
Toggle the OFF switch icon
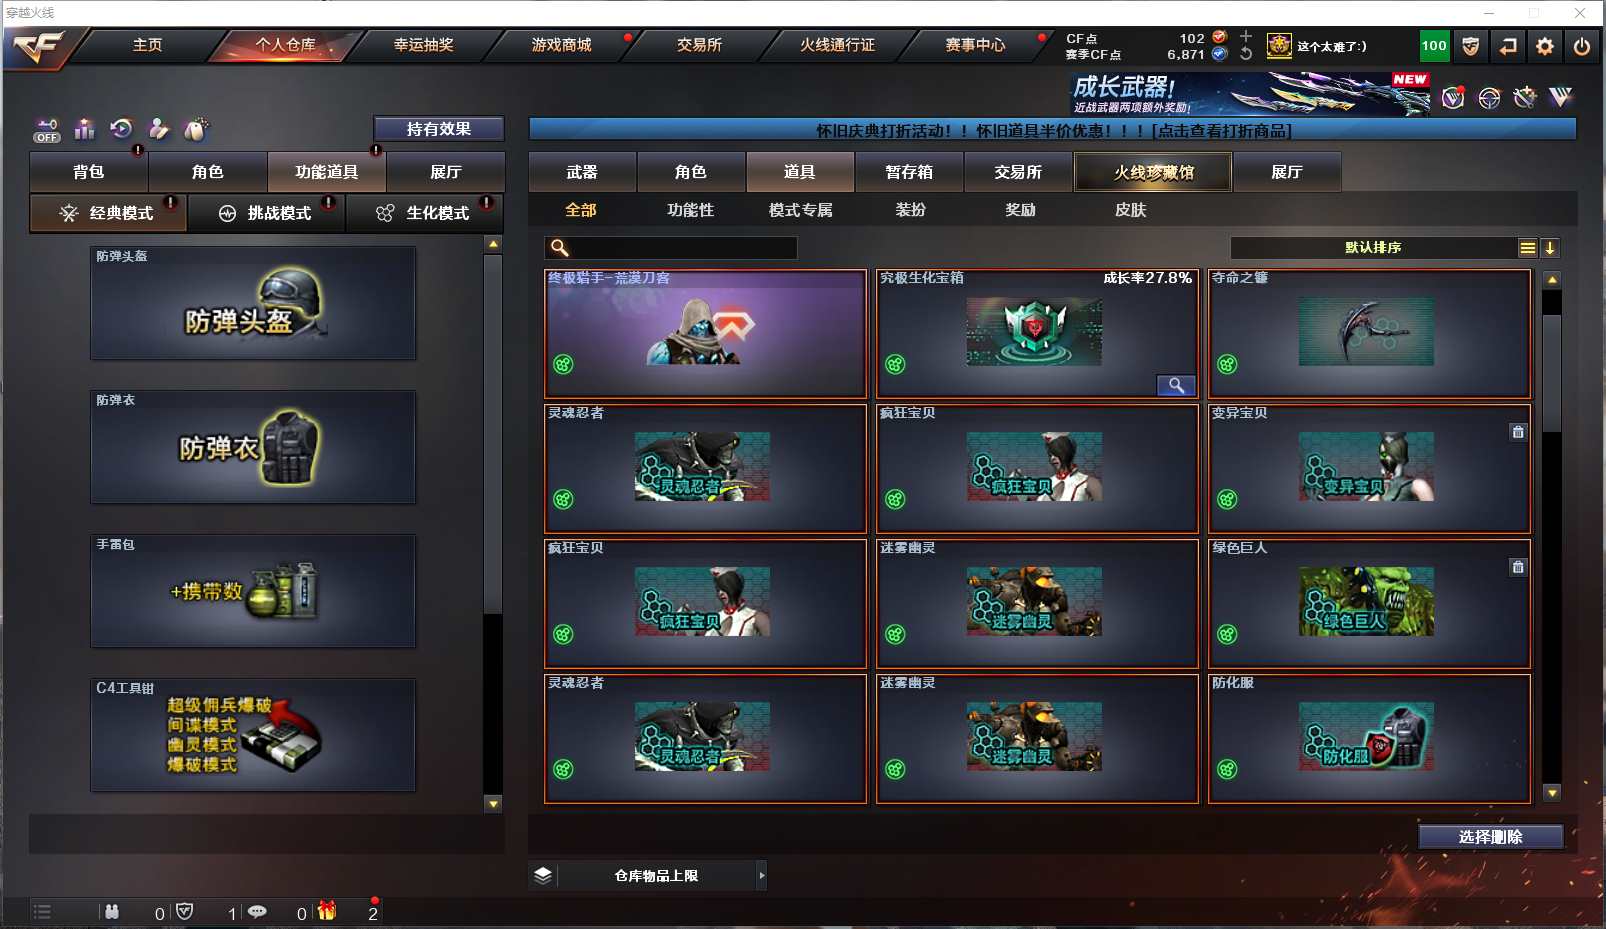pos(47,131)
